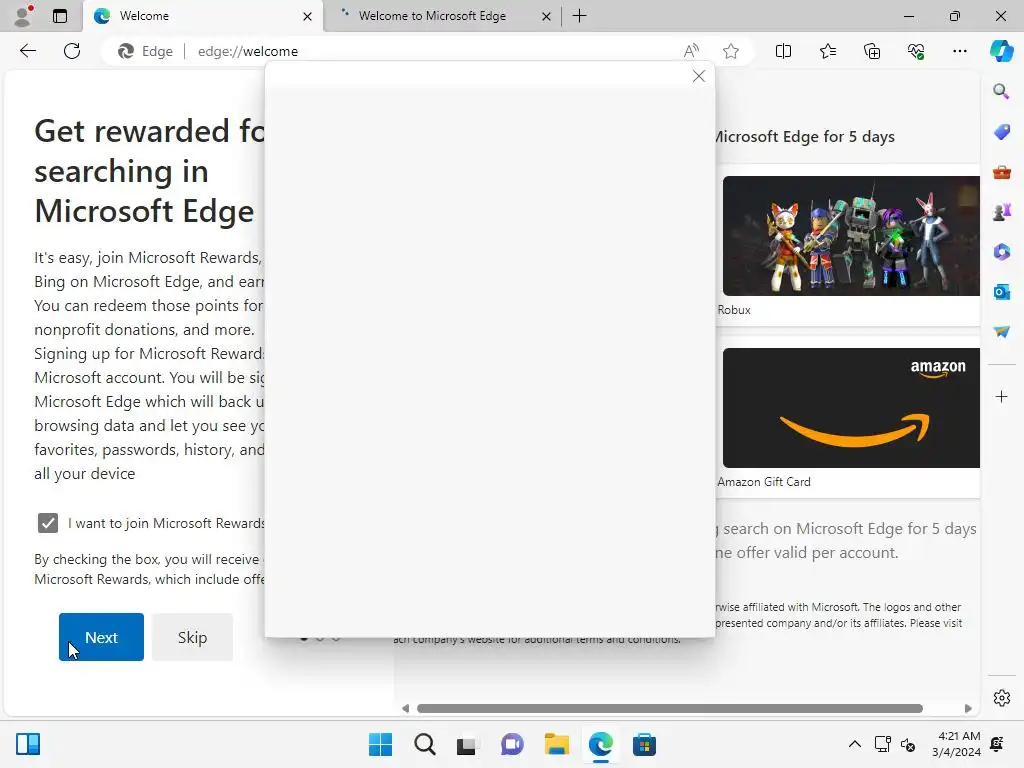This screenshot has height=768, width=1024.
Task: Open sidebar Microsoft 365 icon
Action: click(1001, 251)
